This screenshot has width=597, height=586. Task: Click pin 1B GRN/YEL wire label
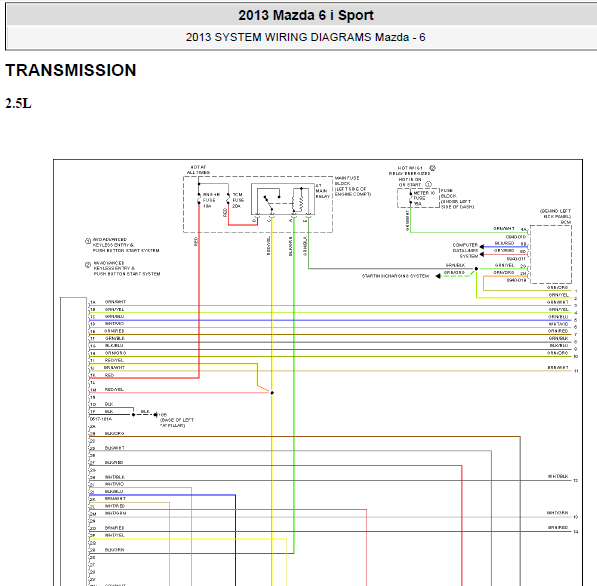[x=114, y=309]
